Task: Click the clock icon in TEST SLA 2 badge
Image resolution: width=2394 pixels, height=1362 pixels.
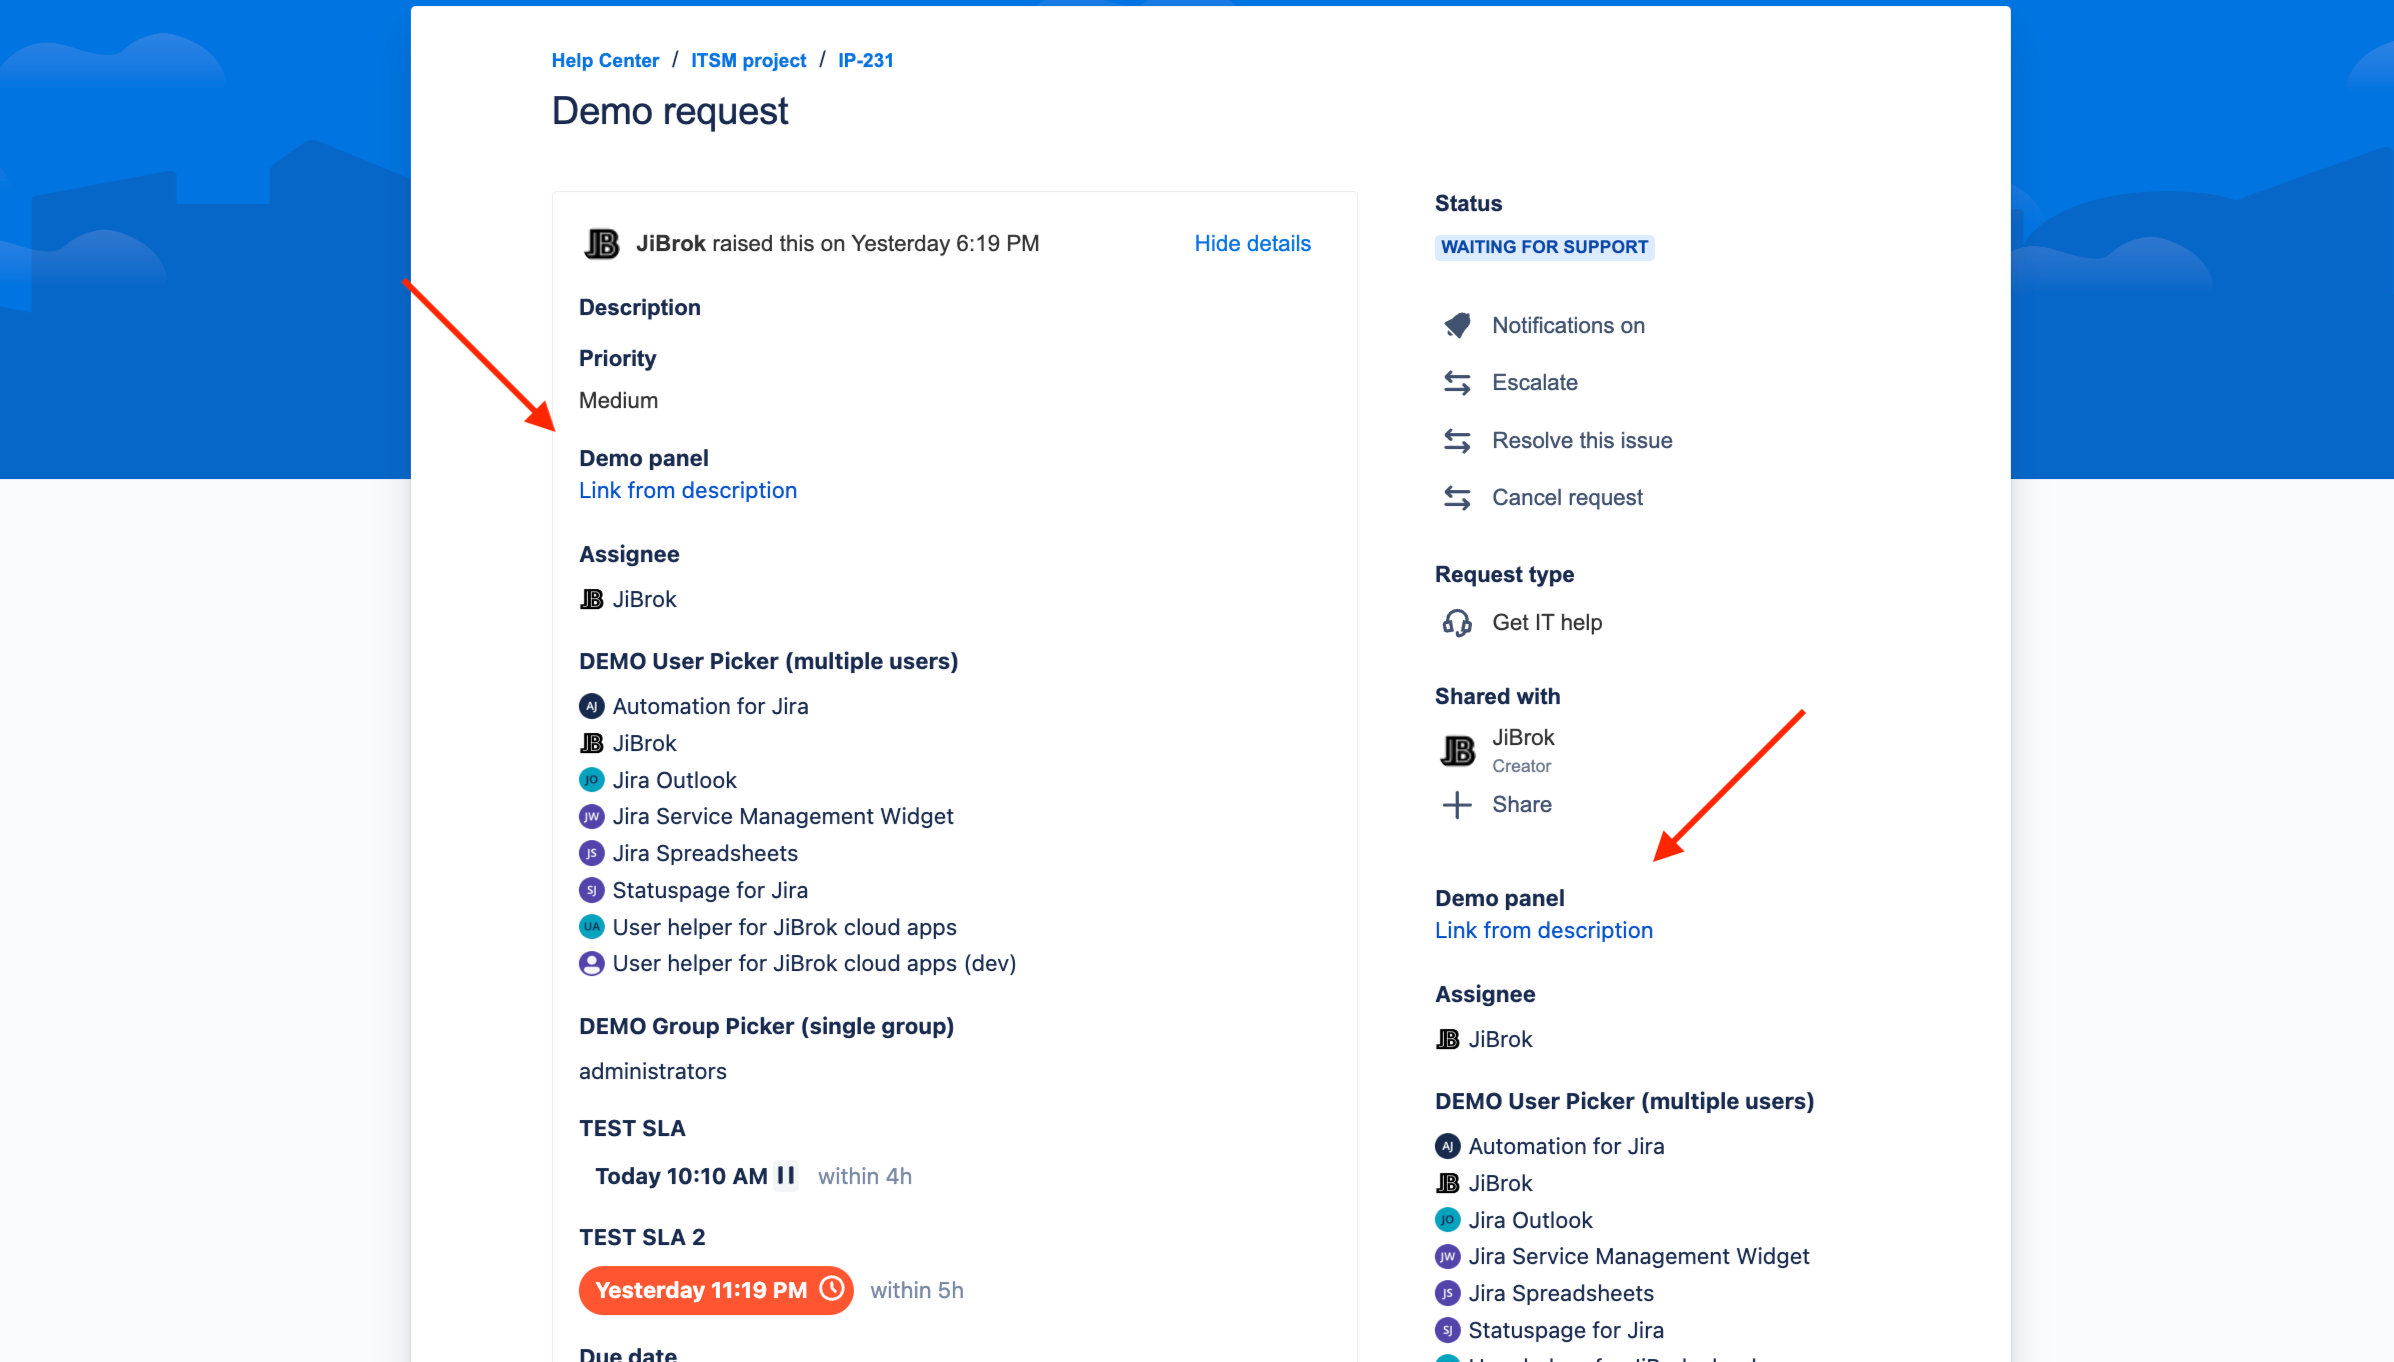Action: (x=831, y=1290)
